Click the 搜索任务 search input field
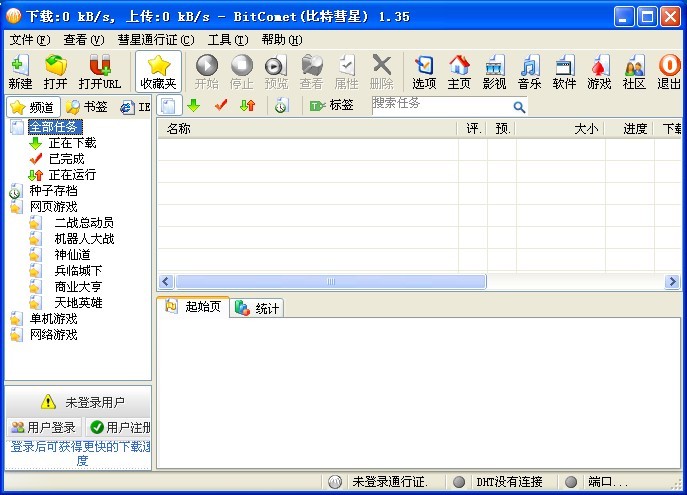The width and height of the screenshot is (687, 495). [x=440, y=104]
